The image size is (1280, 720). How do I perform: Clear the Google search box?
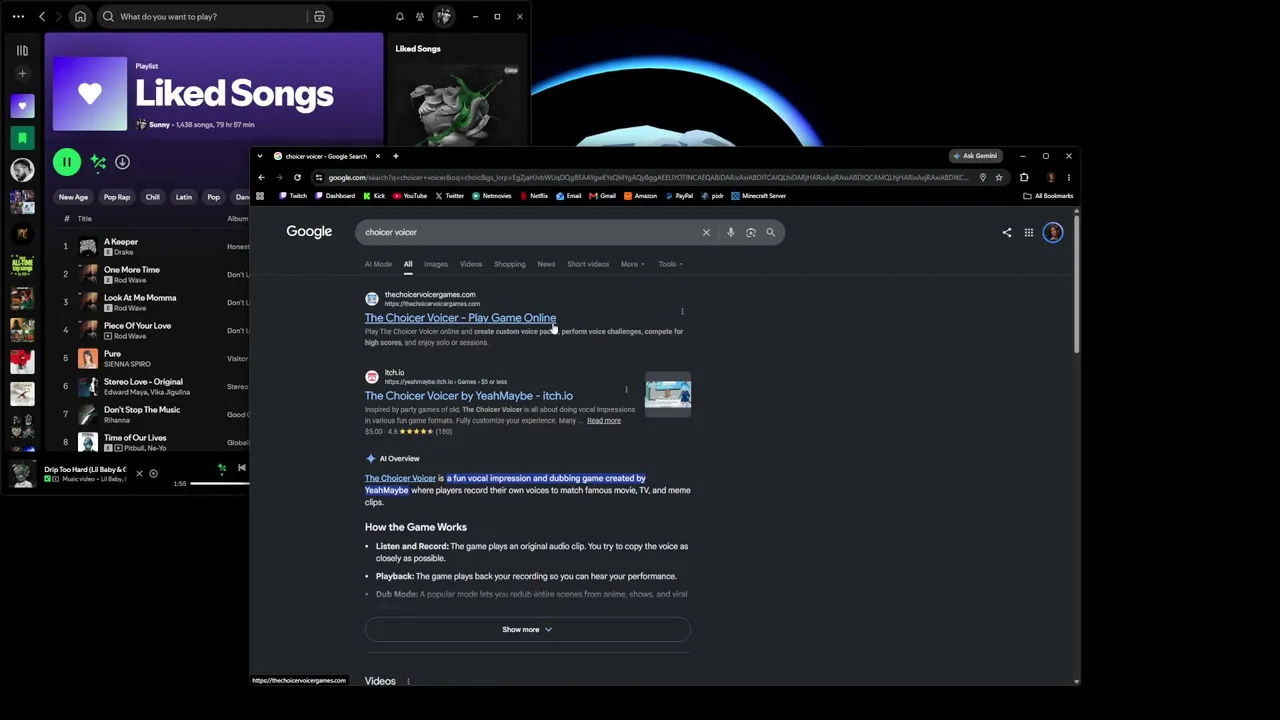pyautogui.click(x=706, y=232)
